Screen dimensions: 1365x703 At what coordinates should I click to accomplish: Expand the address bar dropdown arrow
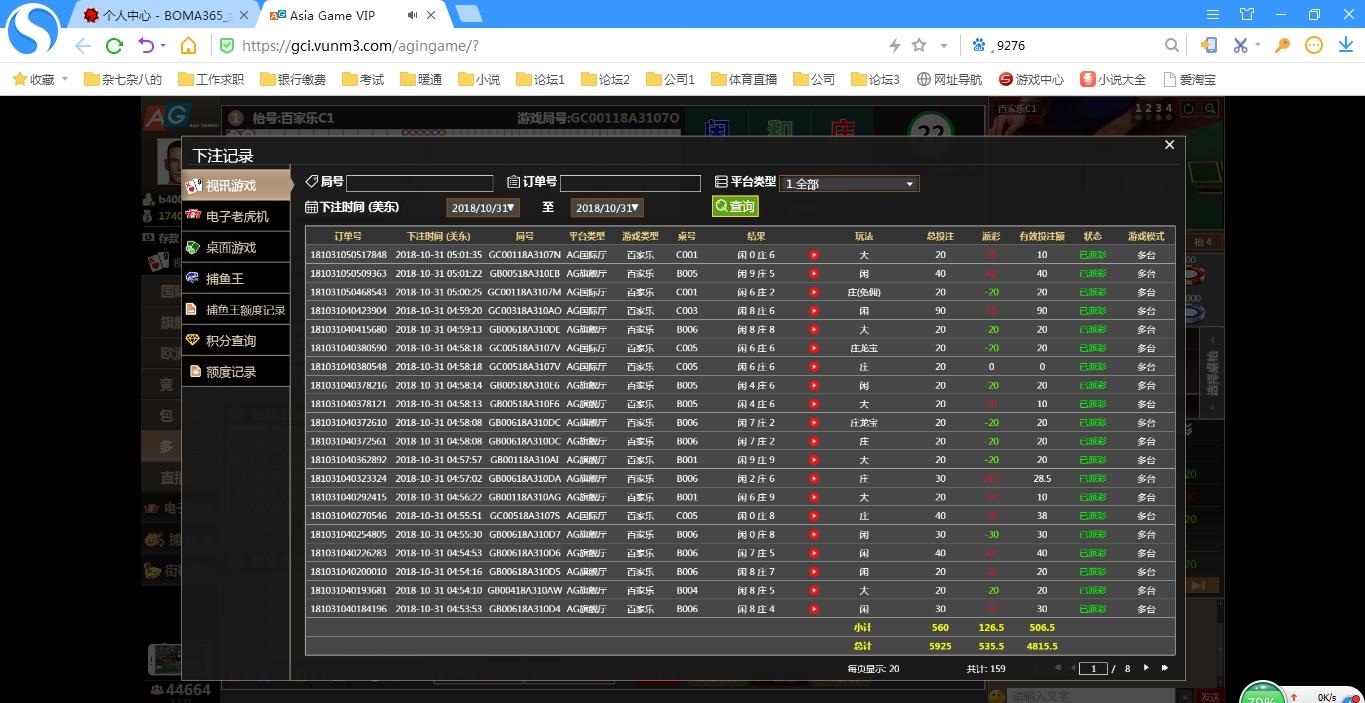point(943,46)
